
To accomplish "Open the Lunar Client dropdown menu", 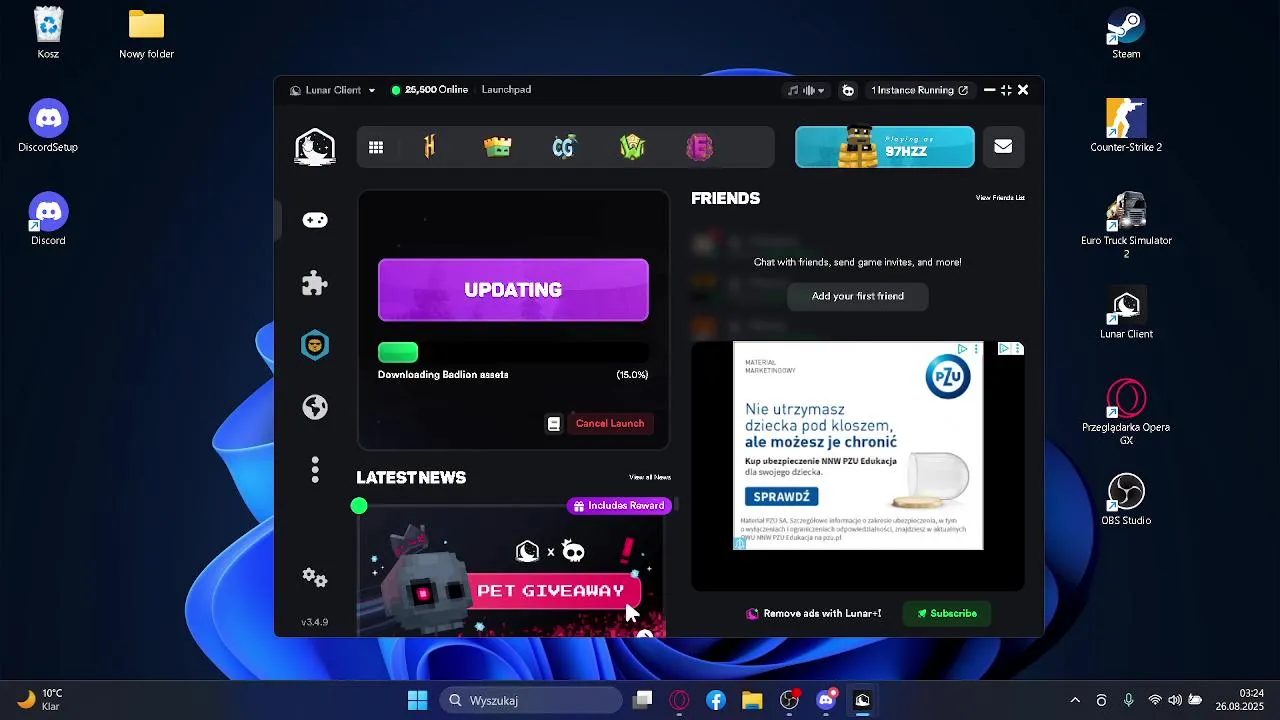I will (332, 90).
